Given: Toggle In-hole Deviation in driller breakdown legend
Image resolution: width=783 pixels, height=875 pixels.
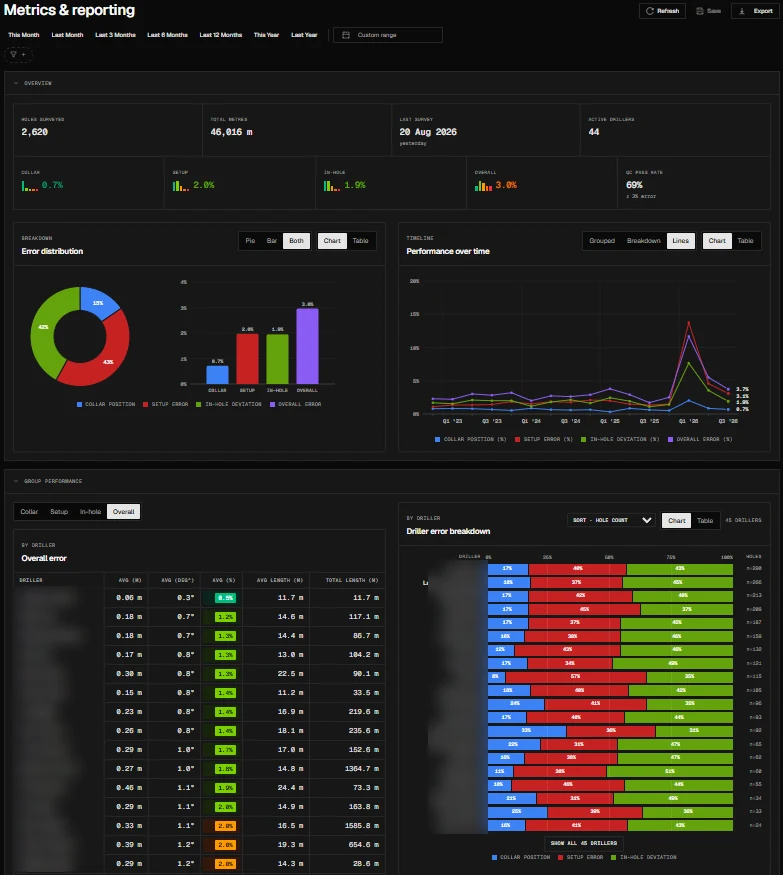Looking at the screenshot, I should coord(643,857).
